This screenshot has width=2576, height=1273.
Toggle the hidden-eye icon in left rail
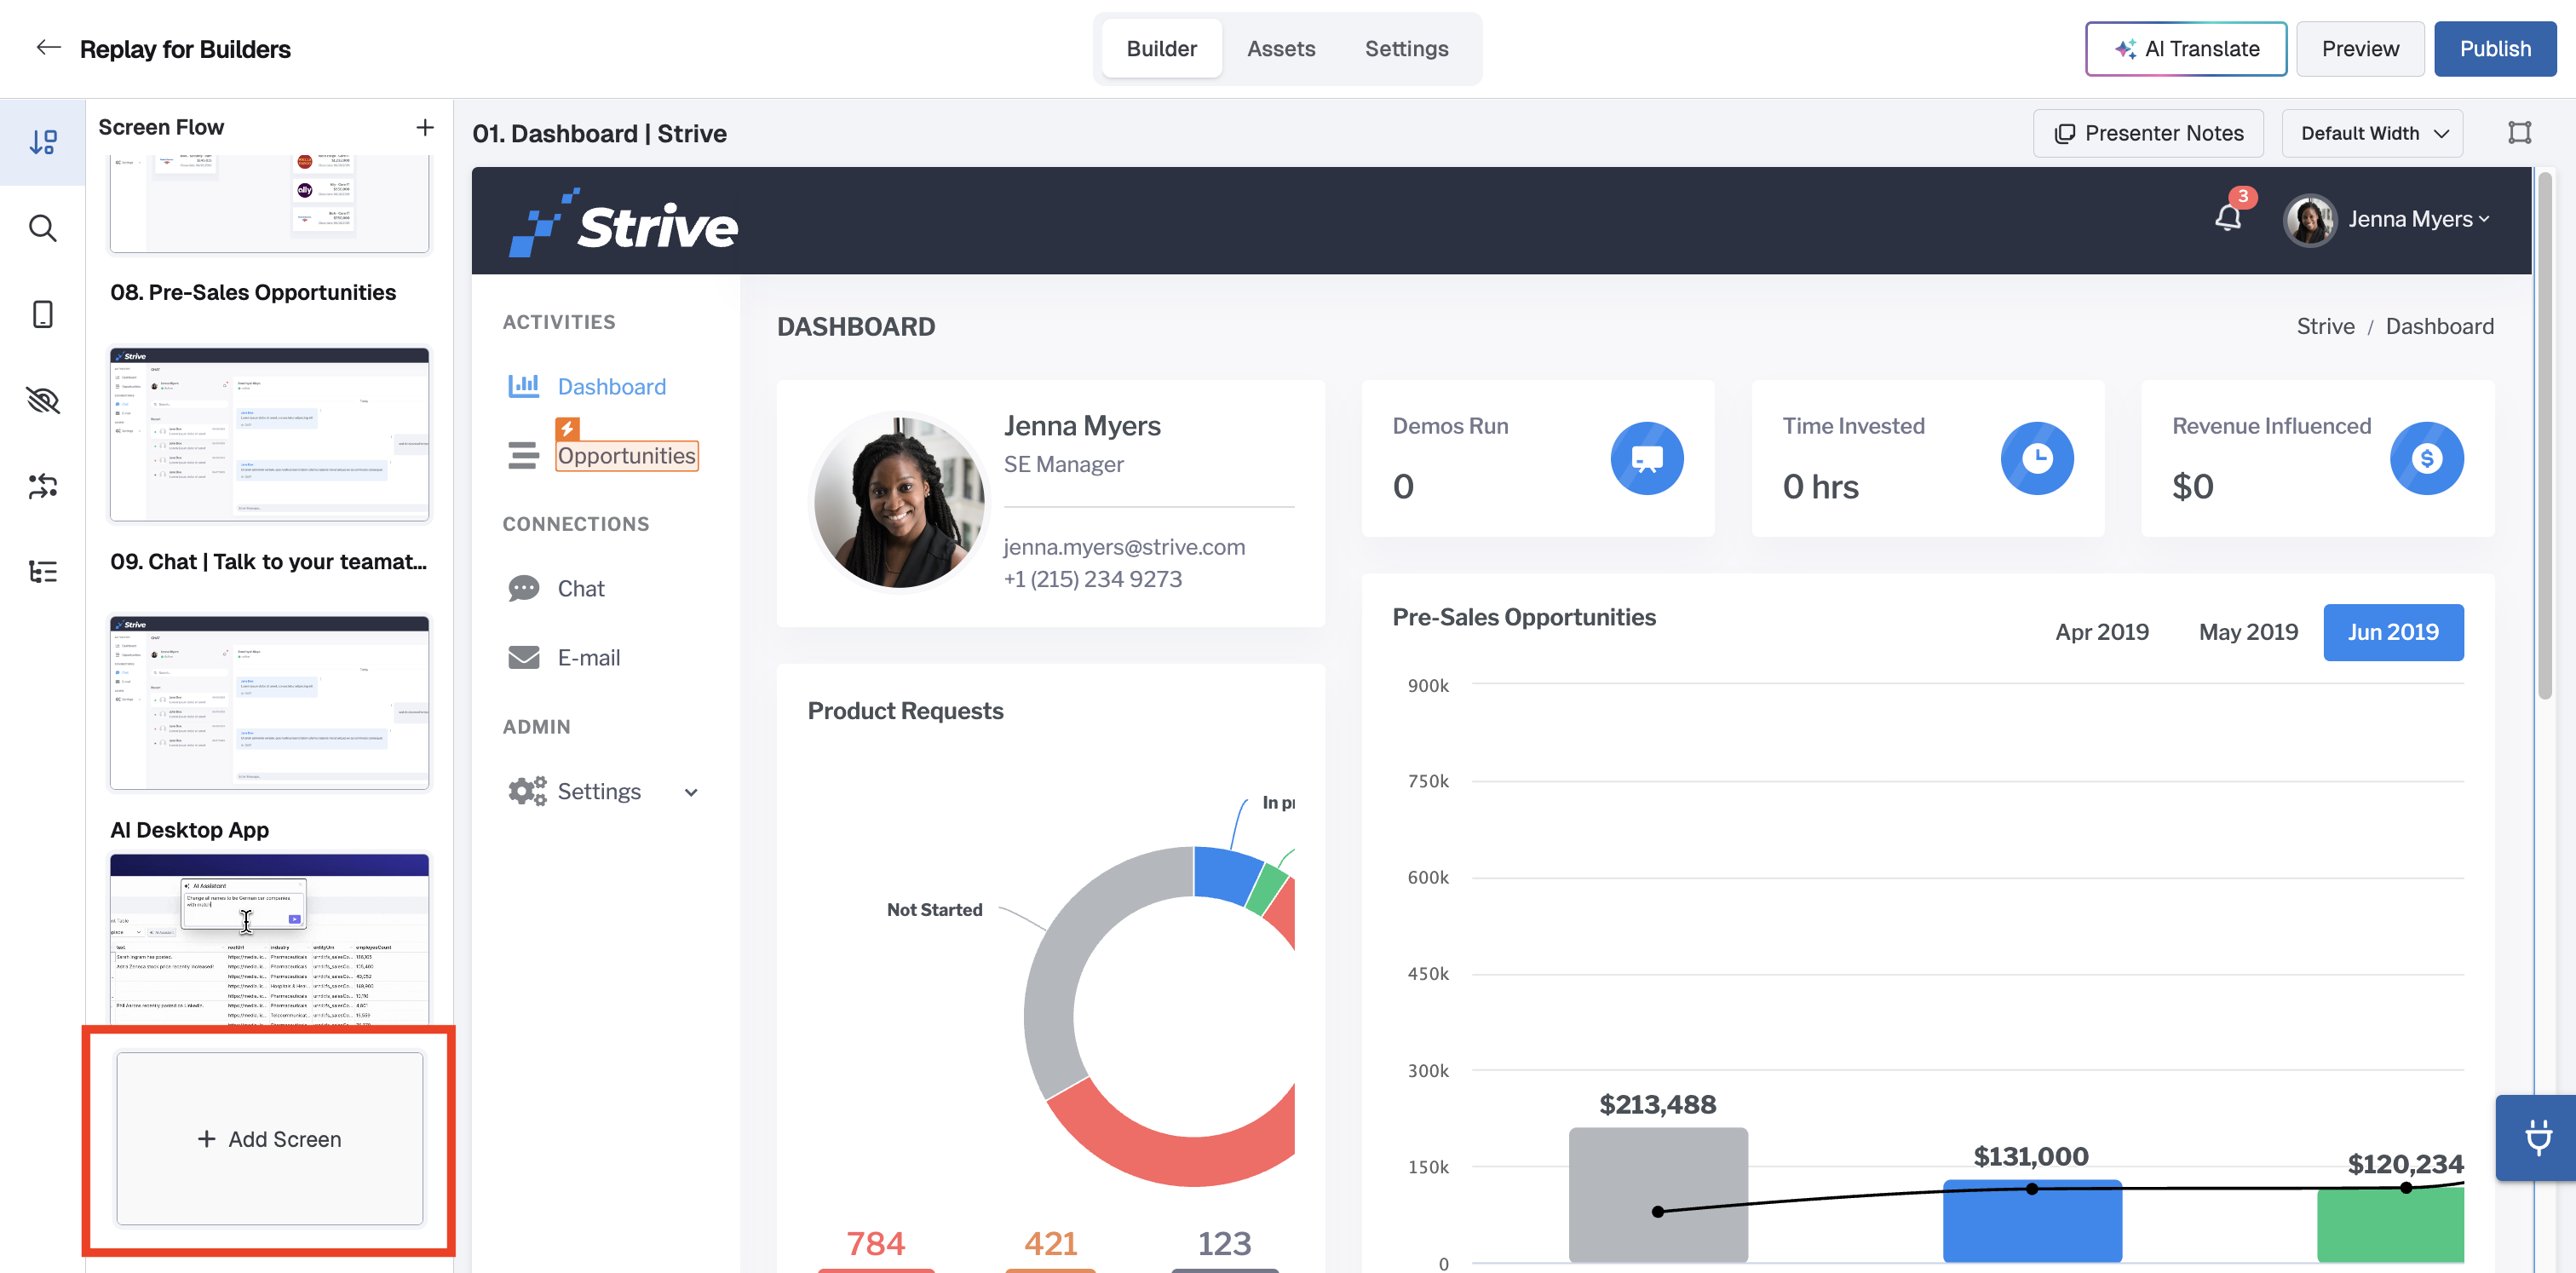[43, 400]
